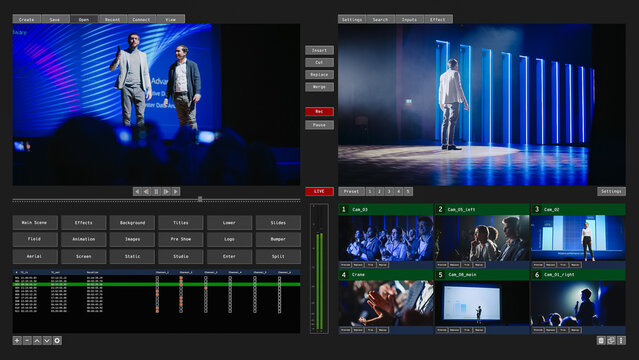Select the Open menu tab
Screen dimensions: 639x360
(x=84, y=19)
